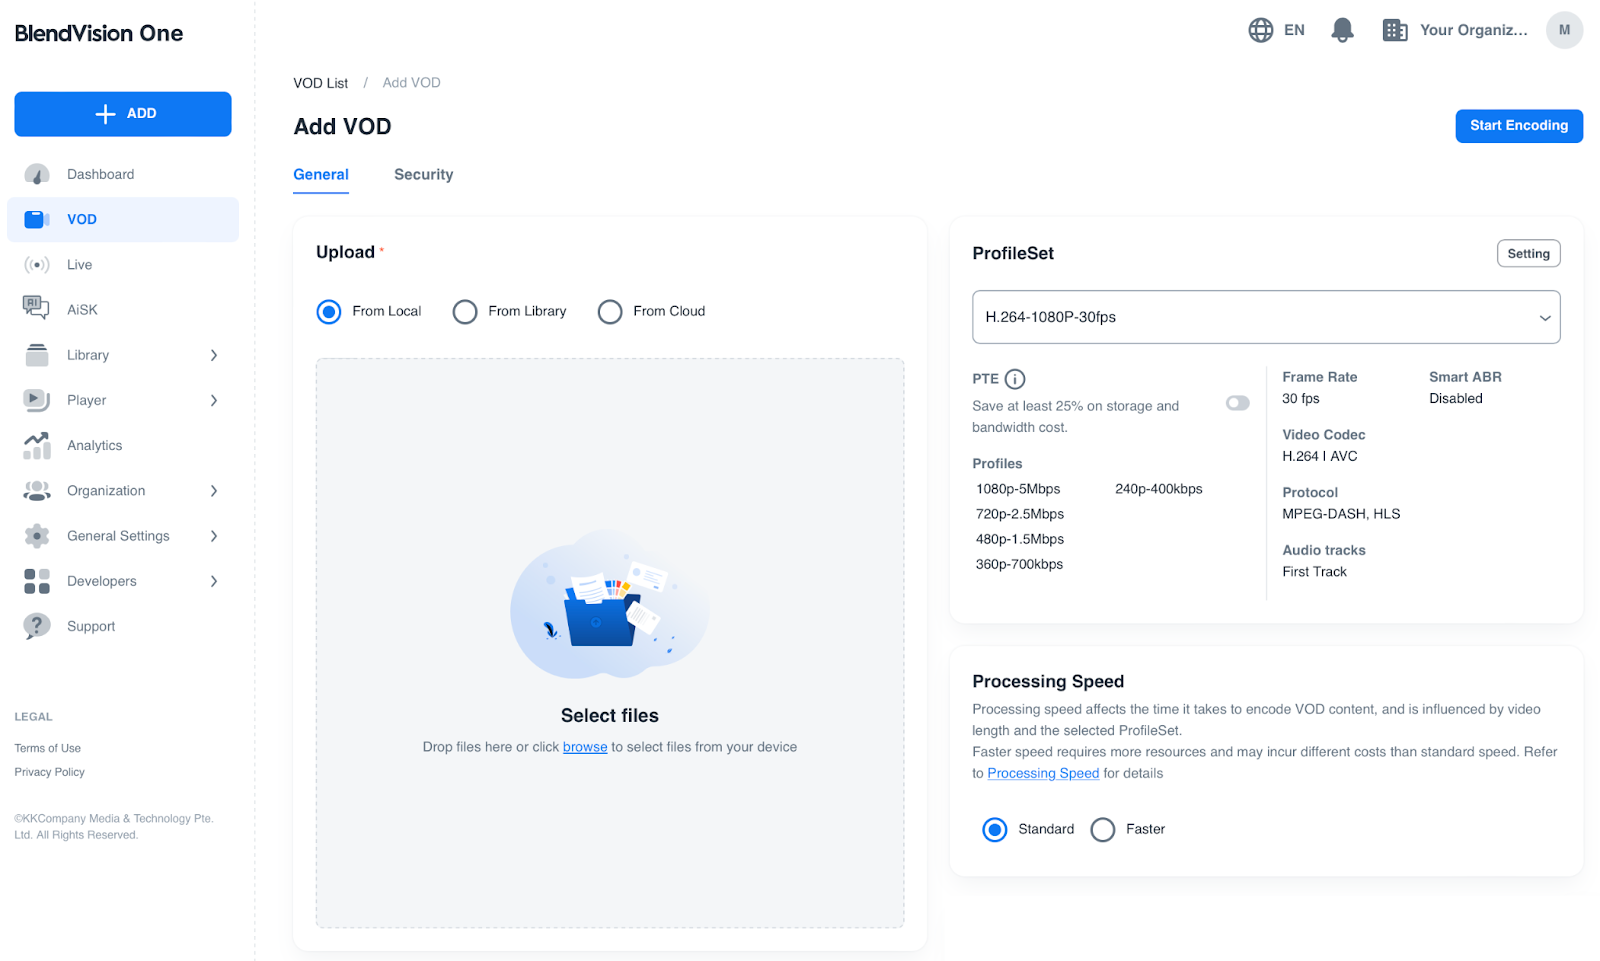Switch to the Security tab
The height and width of the screenshot is (961, 1600).
[x=423, y=175]
